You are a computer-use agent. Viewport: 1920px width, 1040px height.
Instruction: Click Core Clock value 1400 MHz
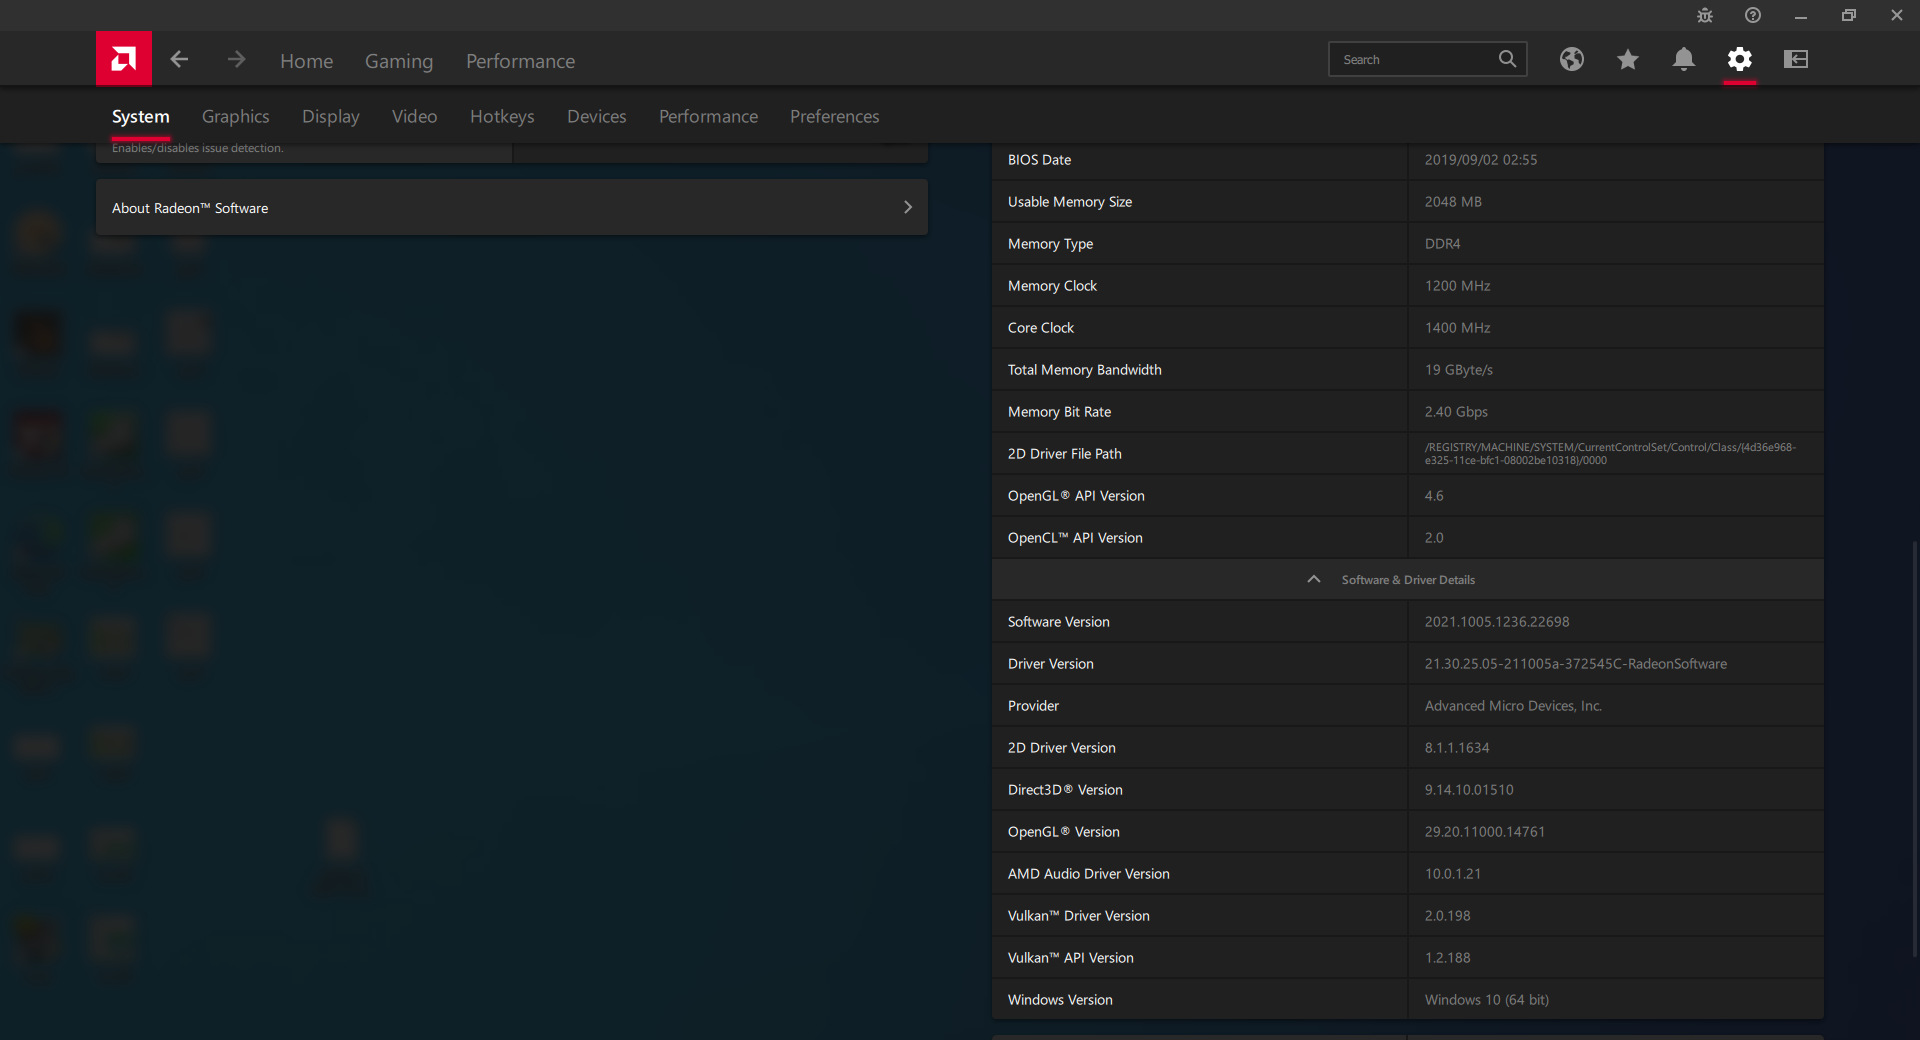pos(1457,328)
